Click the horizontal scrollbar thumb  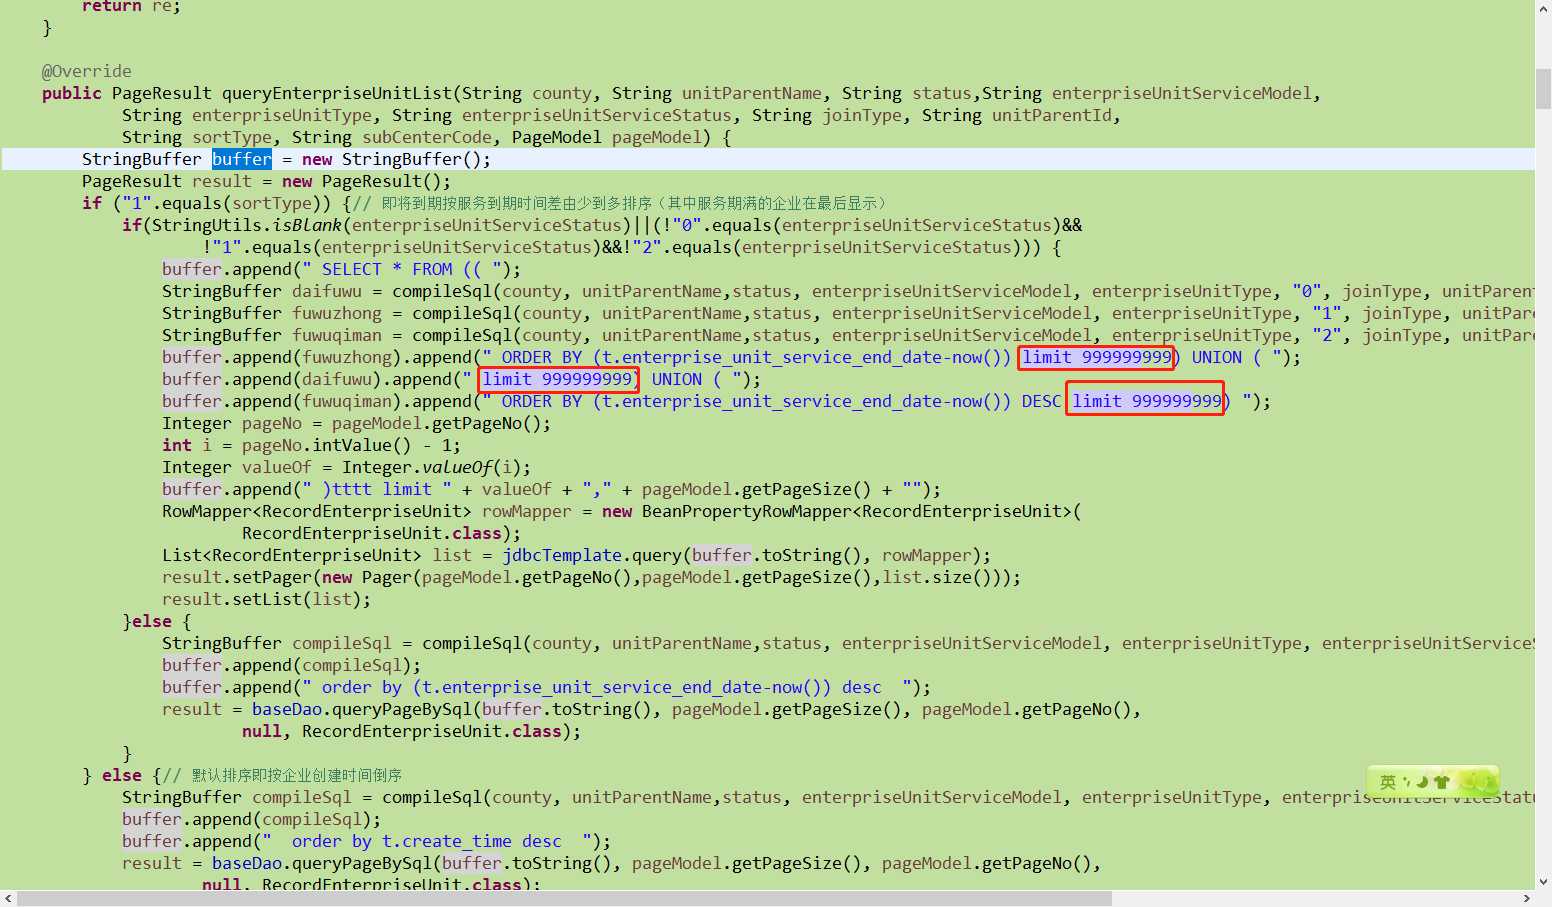click(x=565, y=898)
